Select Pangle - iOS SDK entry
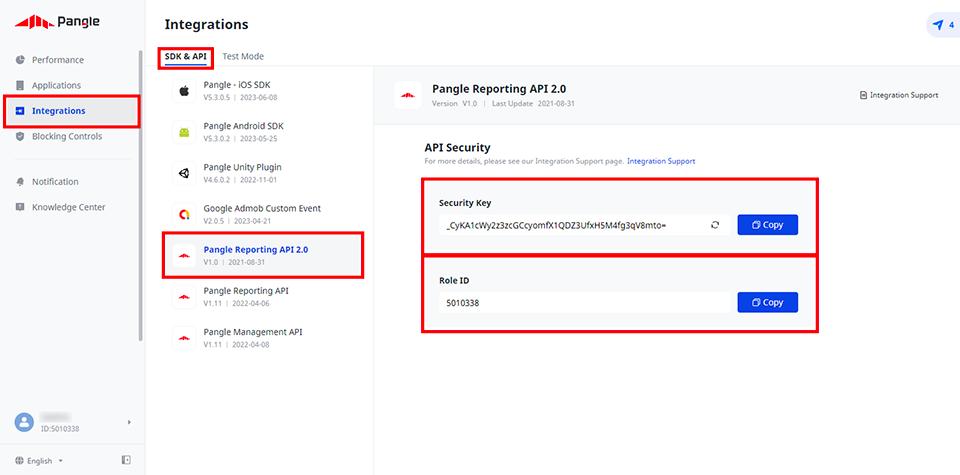 pyautogui.click(x=263, y=90)
